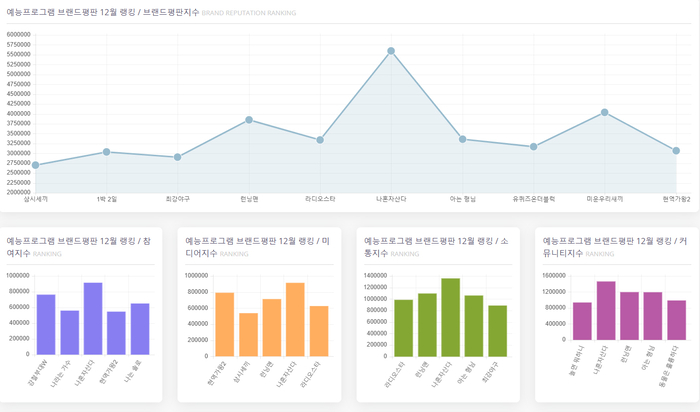Click the green 런닝맨 bar
Image resolution: width=700 pixels, height=412 pixels.
pos(427,325)
